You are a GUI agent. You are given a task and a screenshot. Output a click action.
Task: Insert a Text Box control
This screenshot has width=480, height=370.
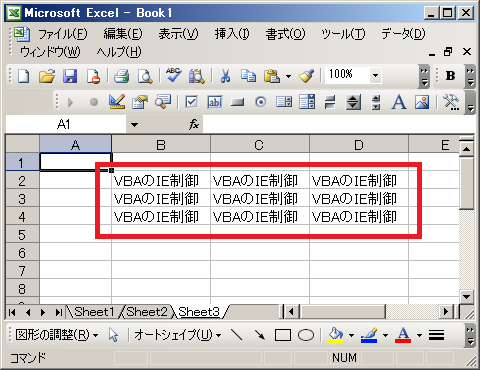coord(215,102)
